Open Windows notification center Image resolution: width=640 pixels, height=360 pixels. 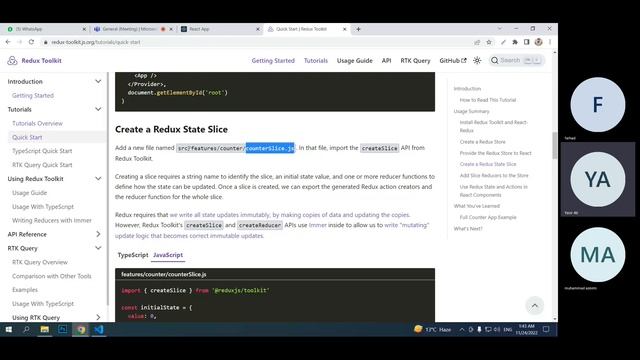pyautogui.click(x=546, y=329)
